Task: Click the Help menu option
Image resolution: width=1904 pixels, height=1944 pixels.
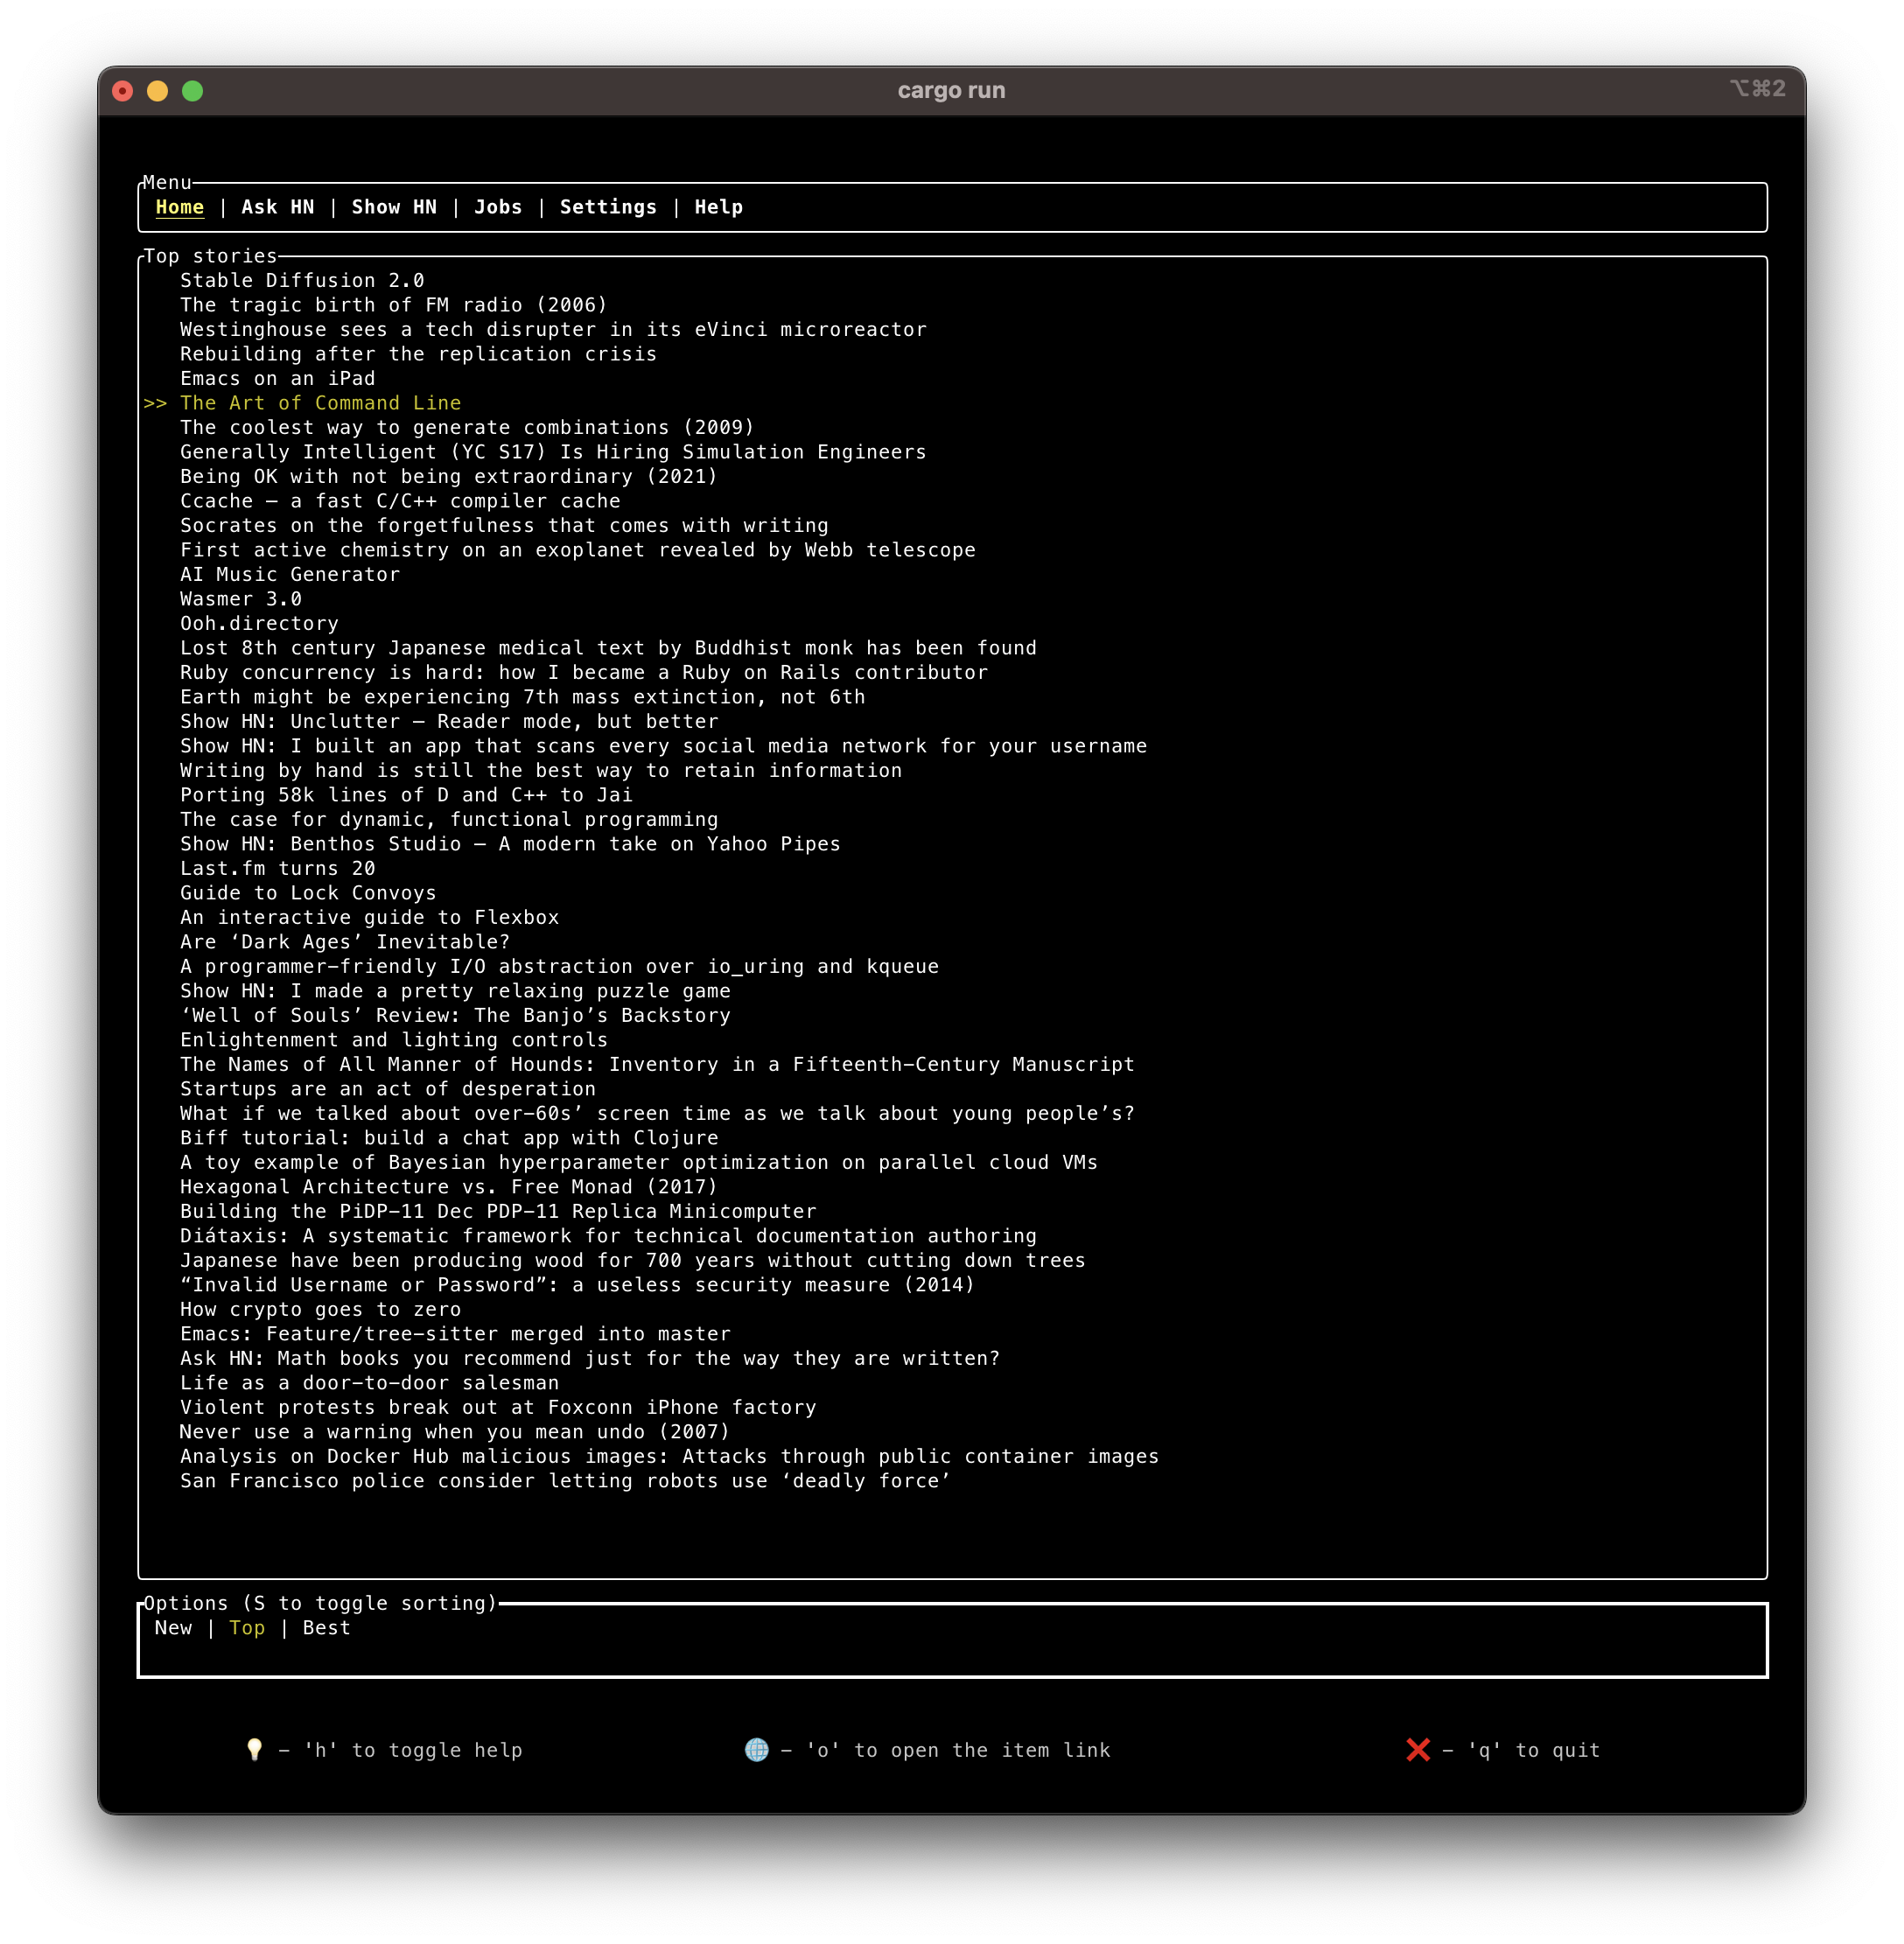Action: 720,206
